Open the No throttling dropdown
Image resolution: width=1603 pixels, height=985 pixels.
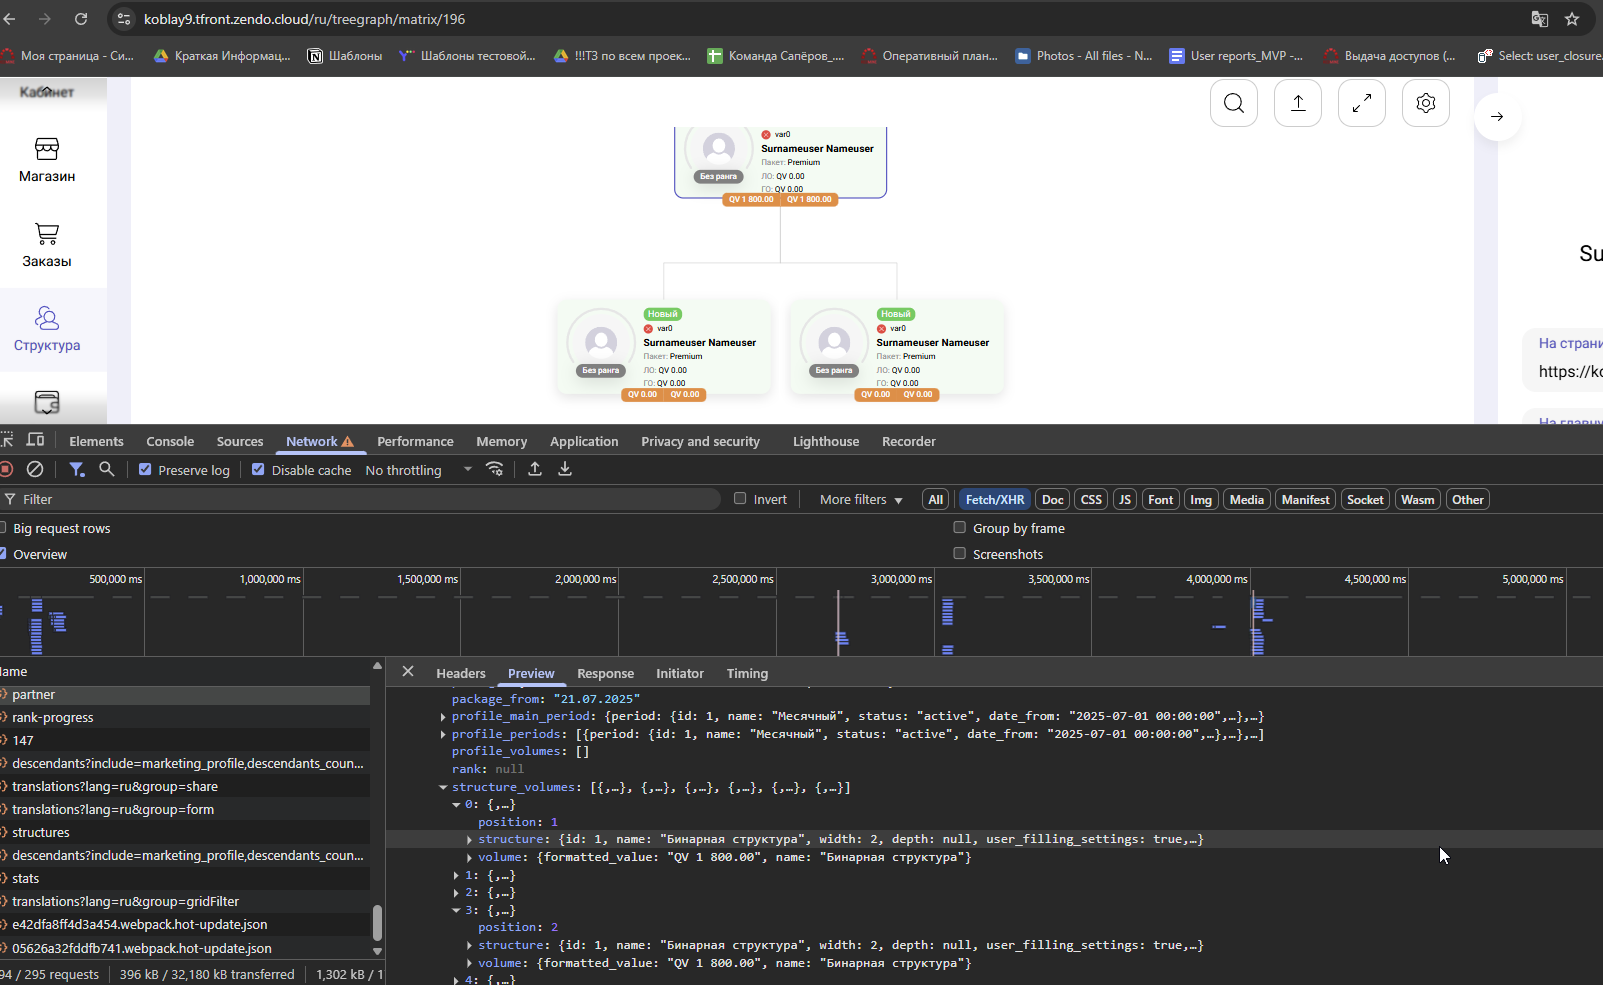tap(418, 470)
